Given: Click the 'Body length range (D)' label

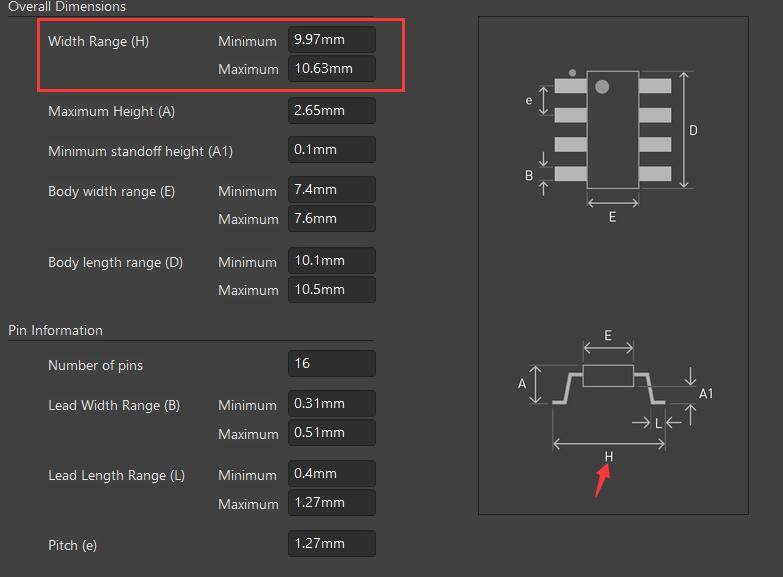Looking at the screenshot, I should pos(115,262).
